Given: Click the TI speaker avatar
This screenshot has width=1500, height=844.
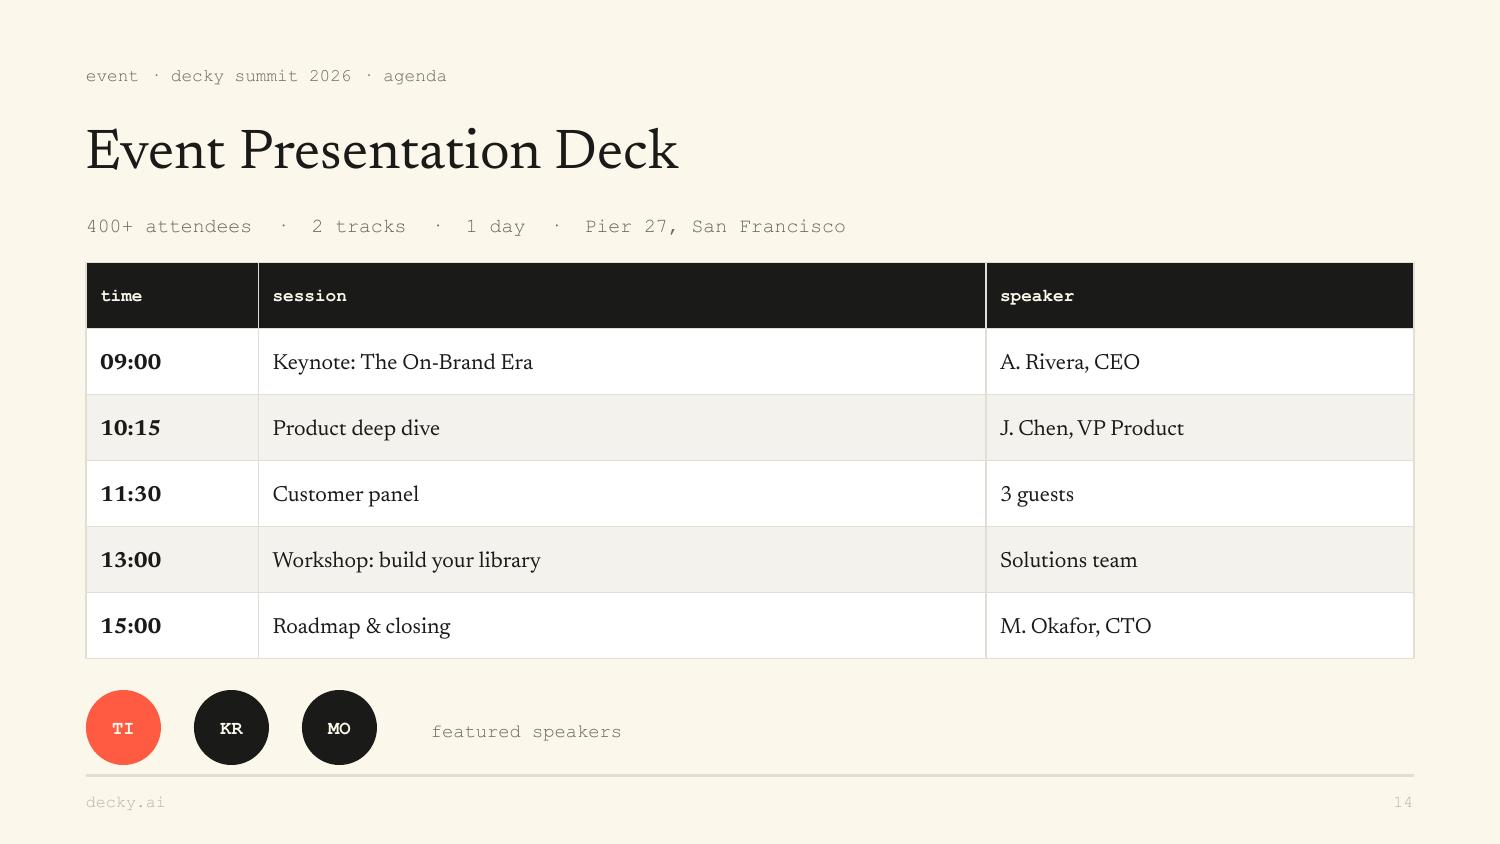Looking at the screenshot, I should coord(123,728).
